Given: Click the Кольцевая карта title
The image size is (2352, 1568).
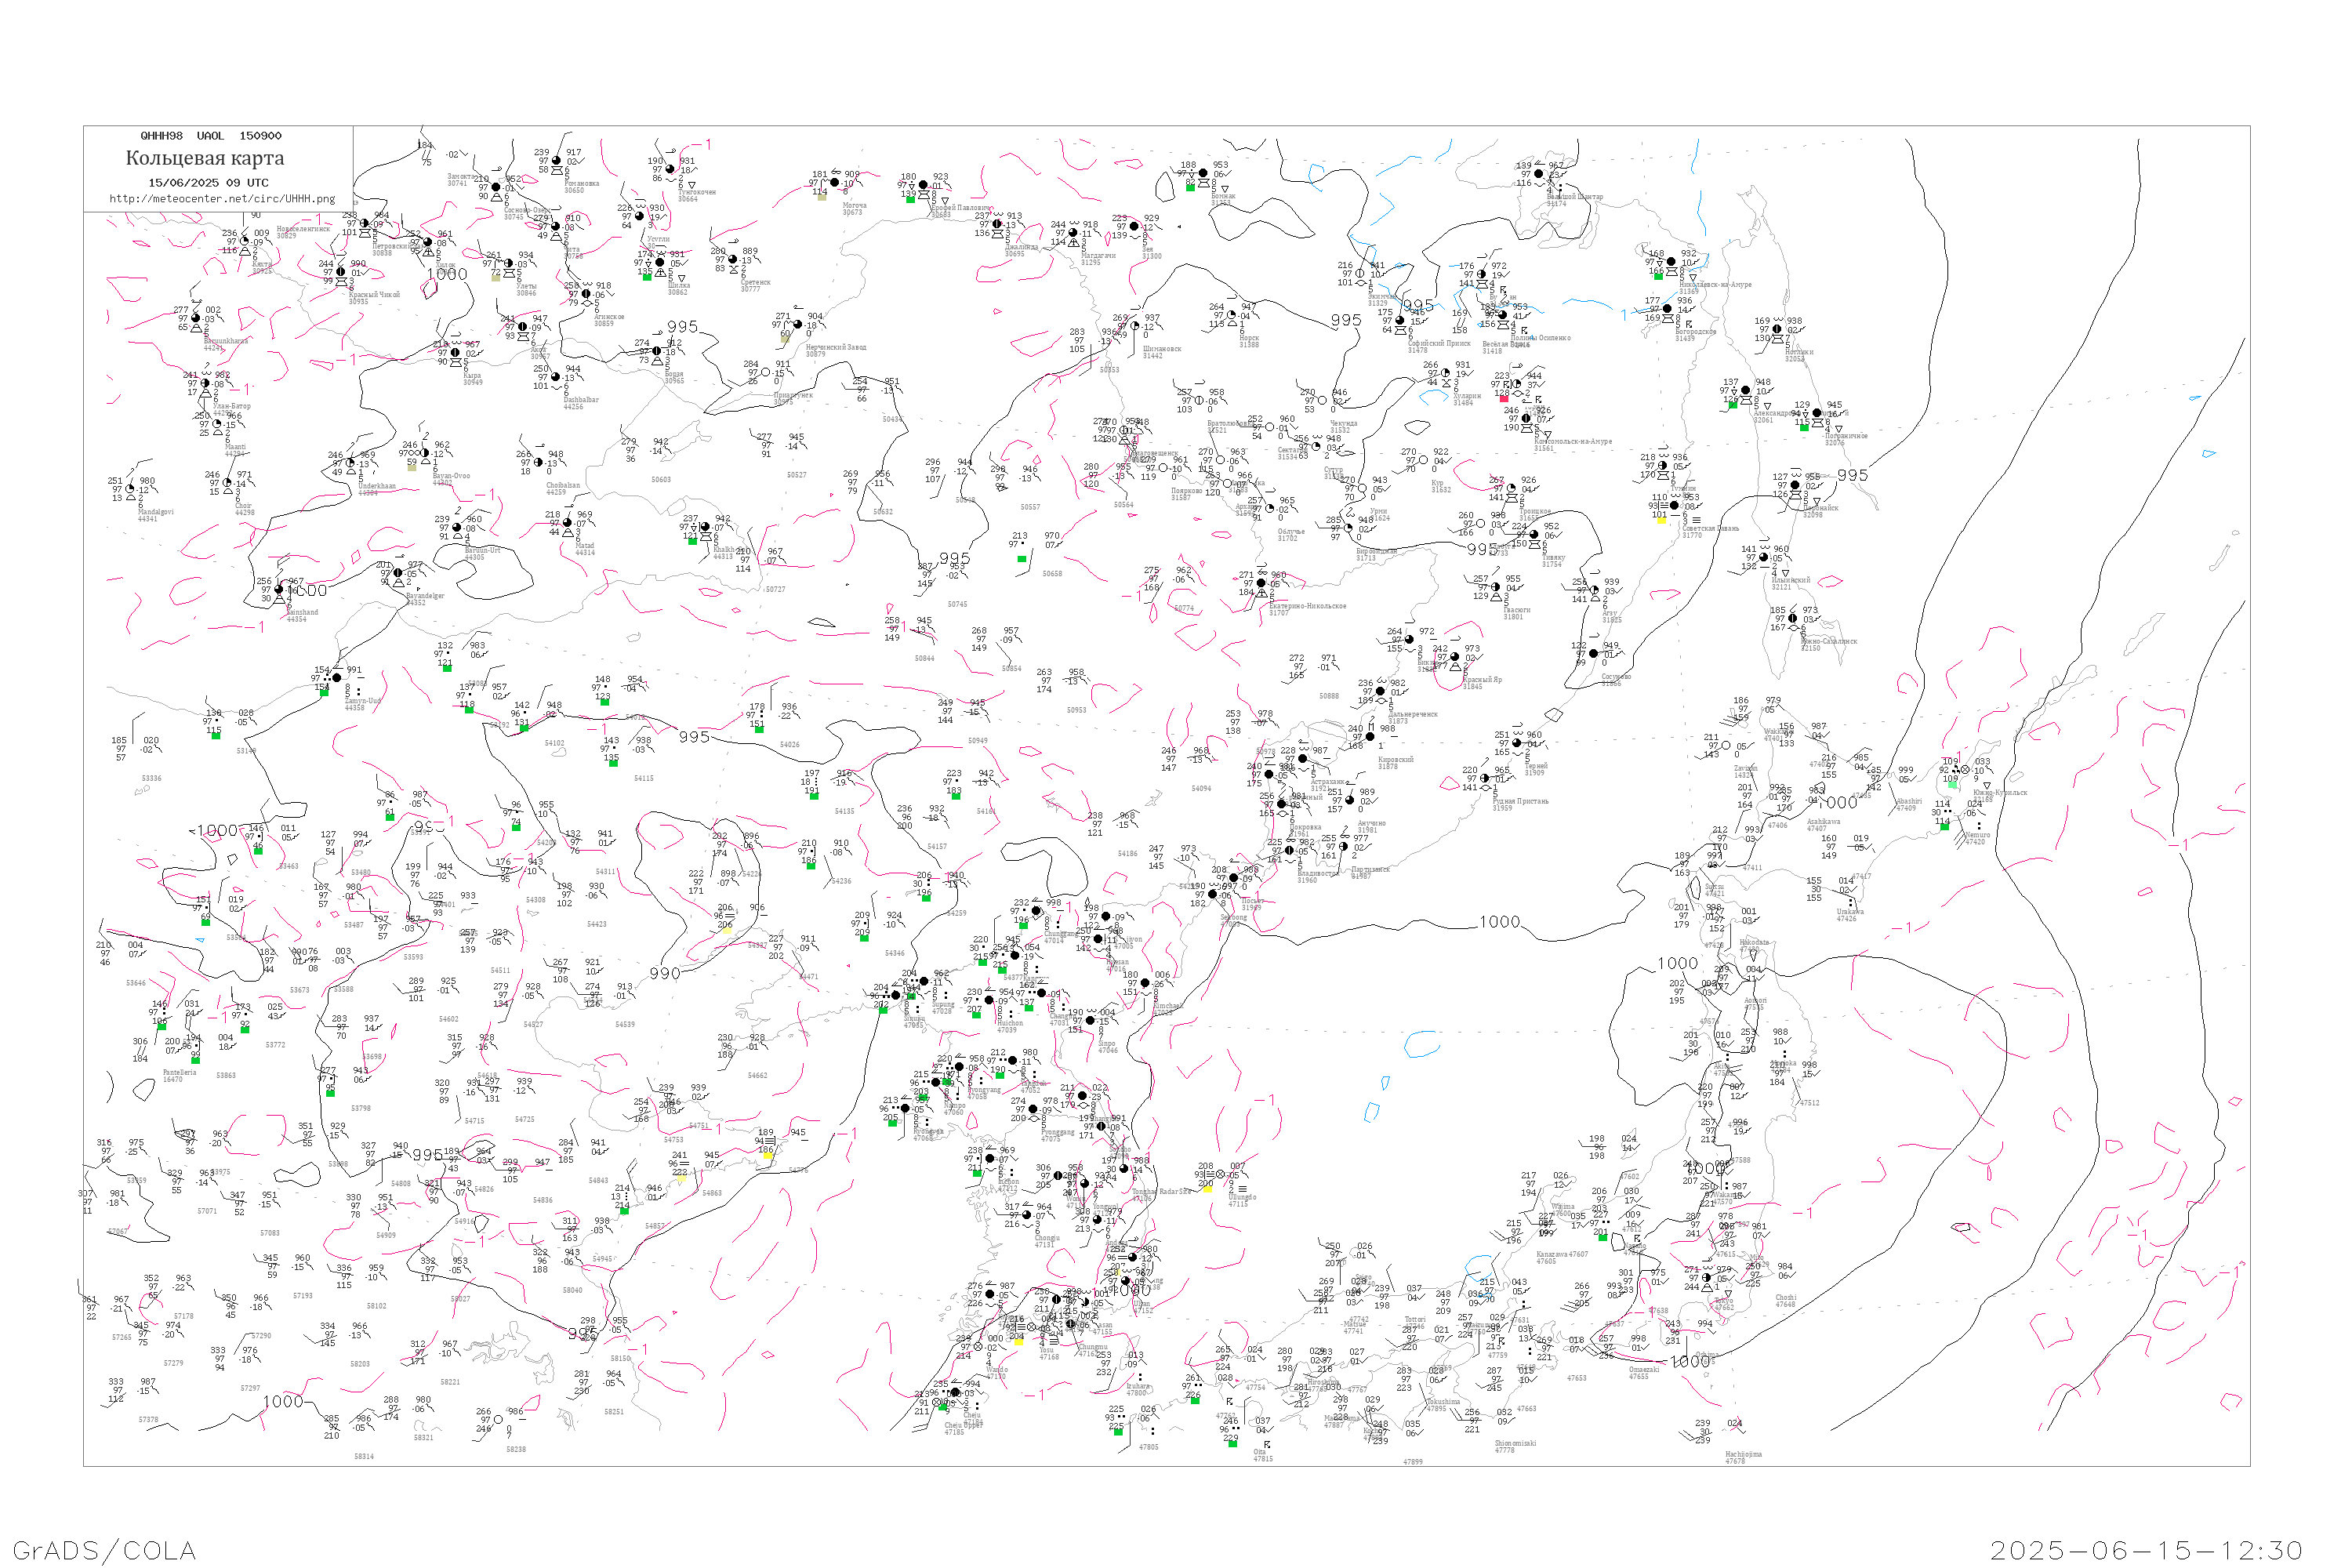Looking at the screenshot, I should pyautogui.click(x=205, y=158).
